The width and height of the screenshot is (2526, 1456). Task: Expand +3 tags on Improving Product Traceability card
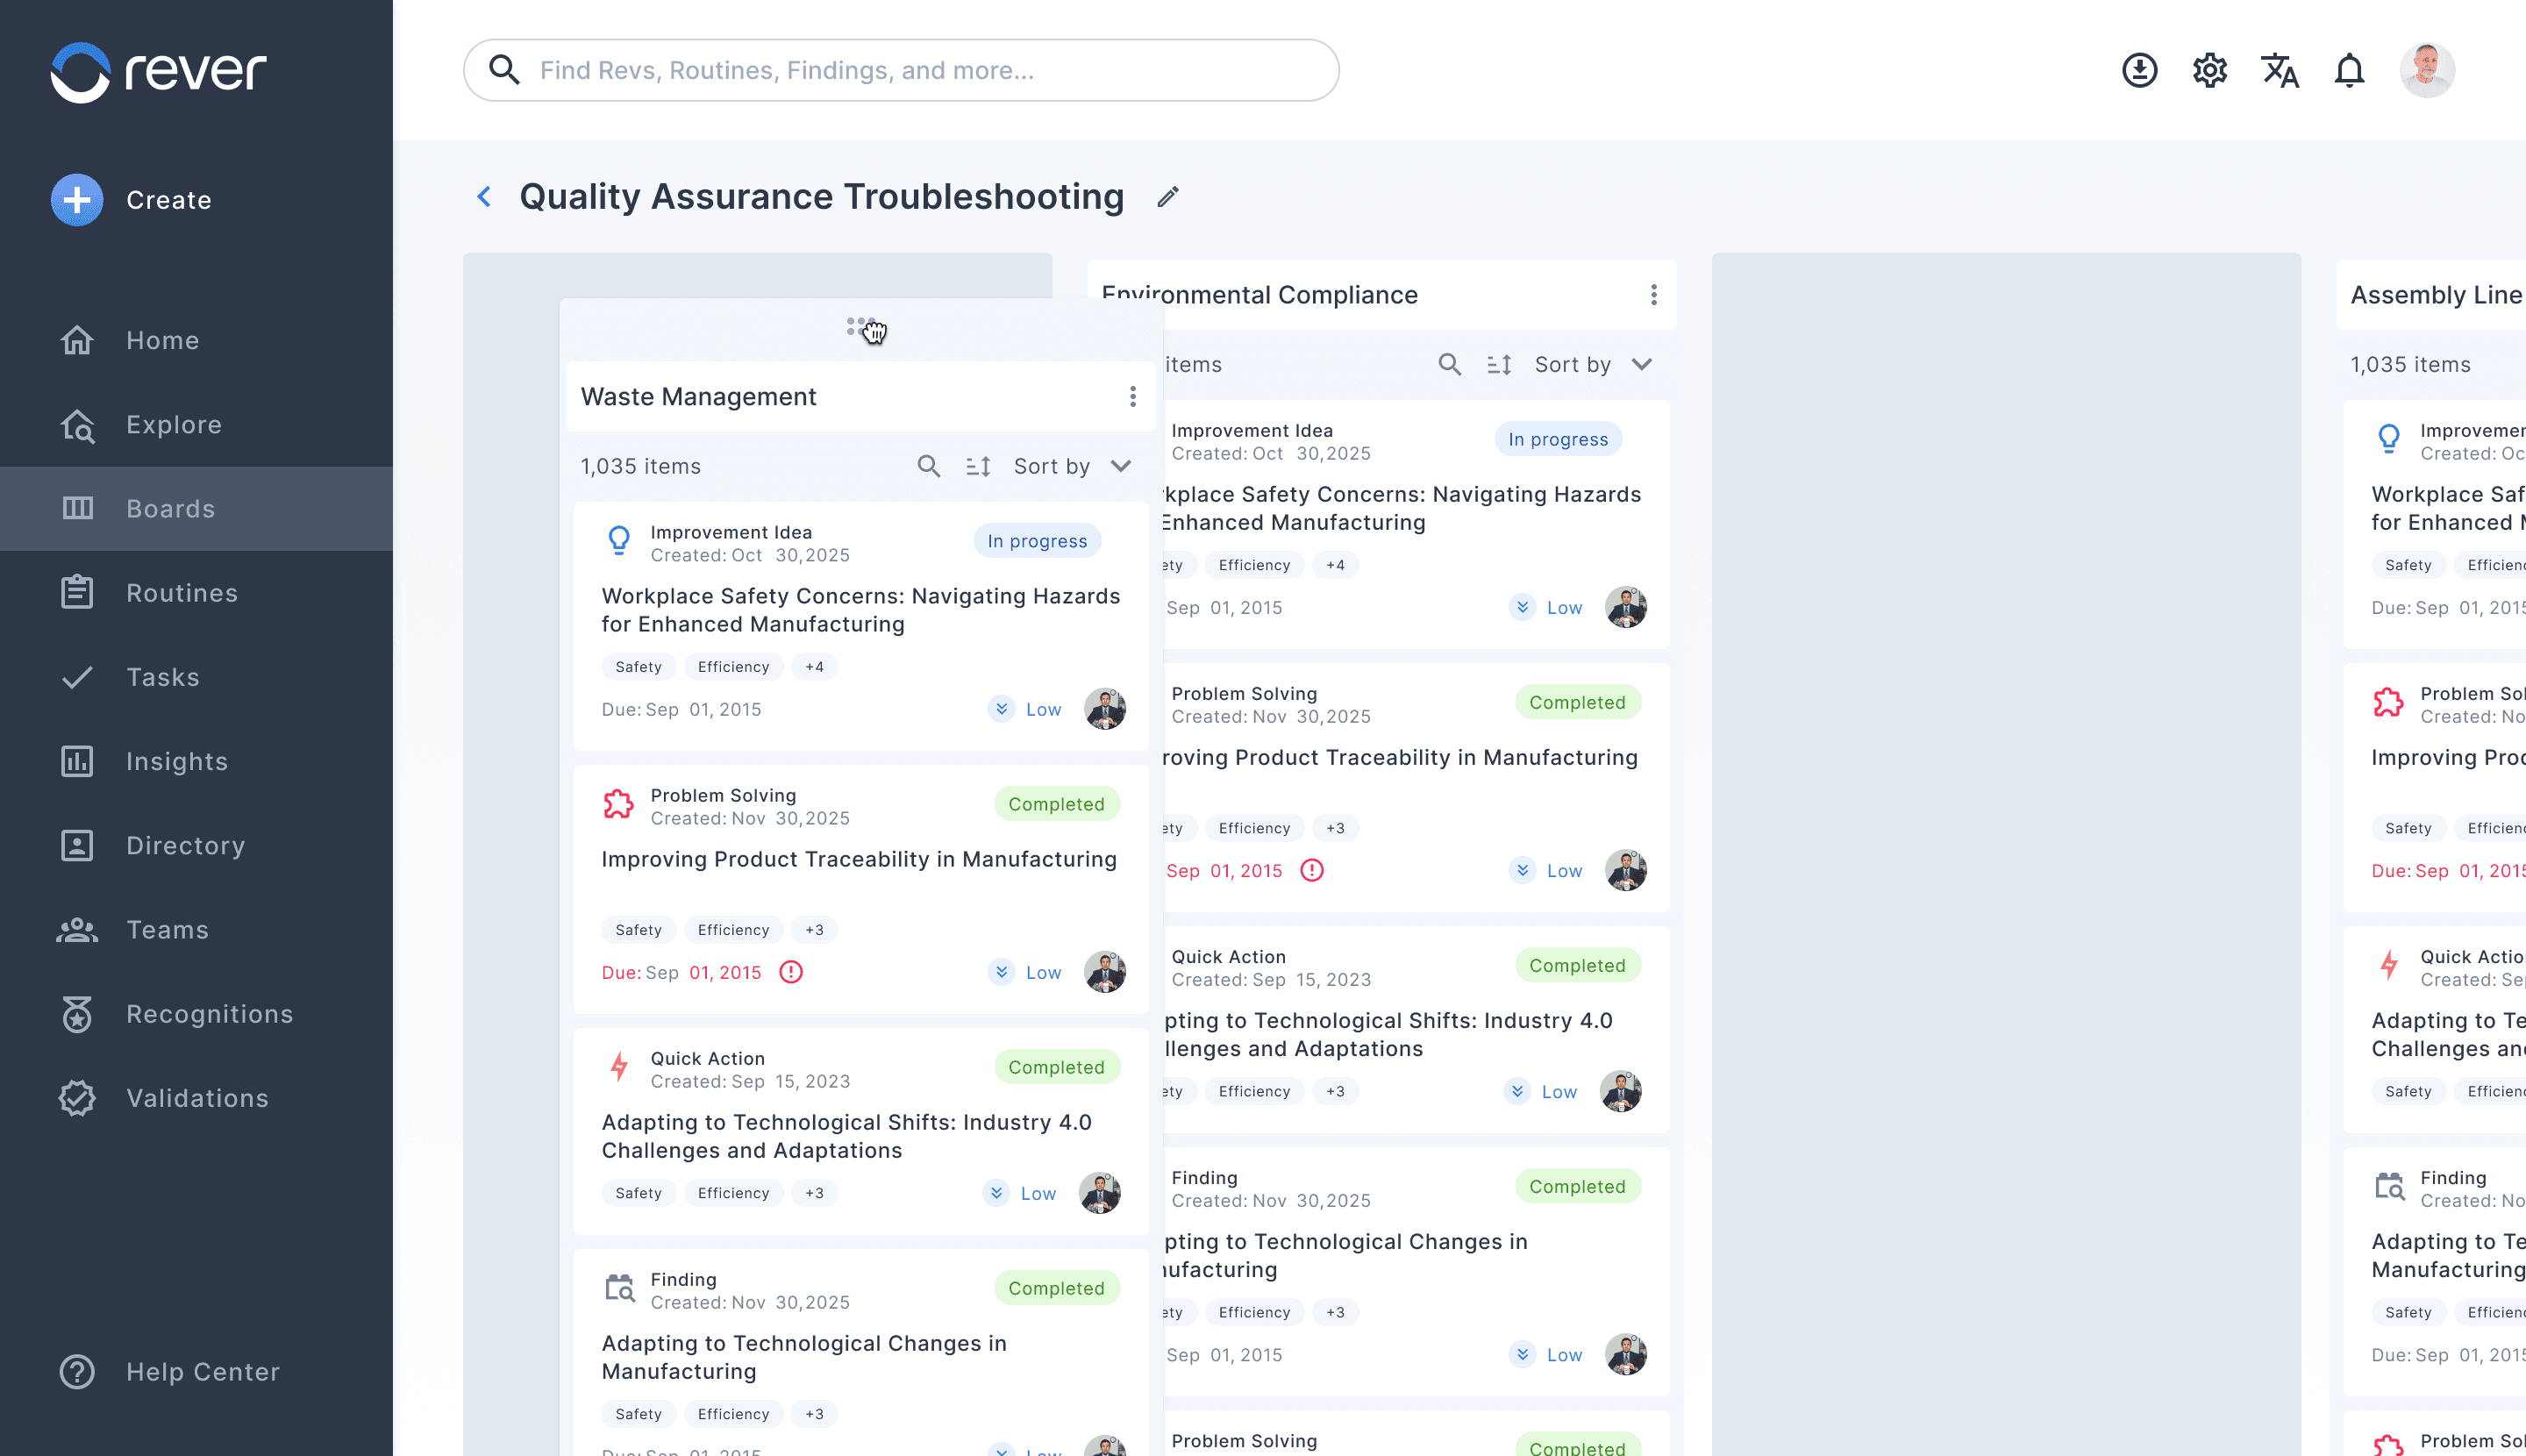click(814, 930)
